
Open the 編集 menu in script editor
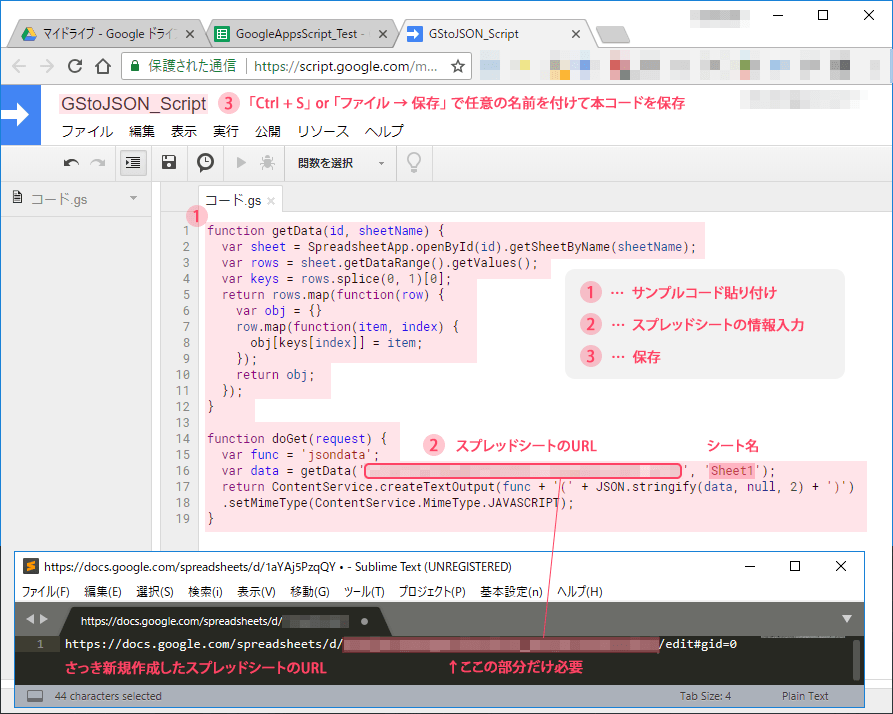[x=142, y=132]
